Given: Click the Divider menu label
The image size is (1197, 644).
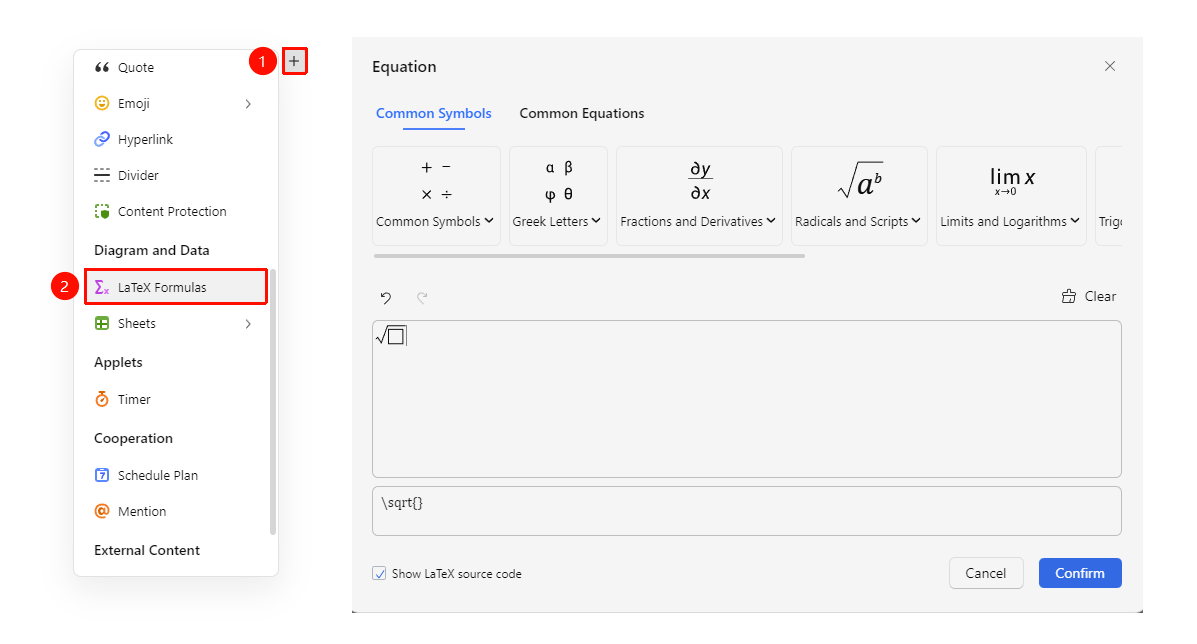Looking at the screenshot, I should tap(138, 175).
